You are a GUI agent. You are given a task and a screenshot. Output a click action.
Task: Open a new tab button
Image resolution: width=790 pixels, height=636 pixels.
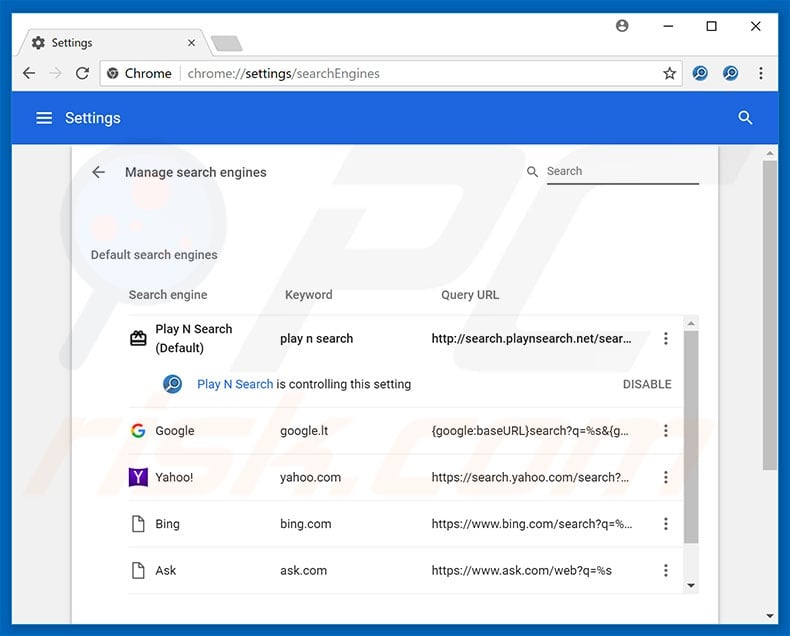[x=227, y=44]
